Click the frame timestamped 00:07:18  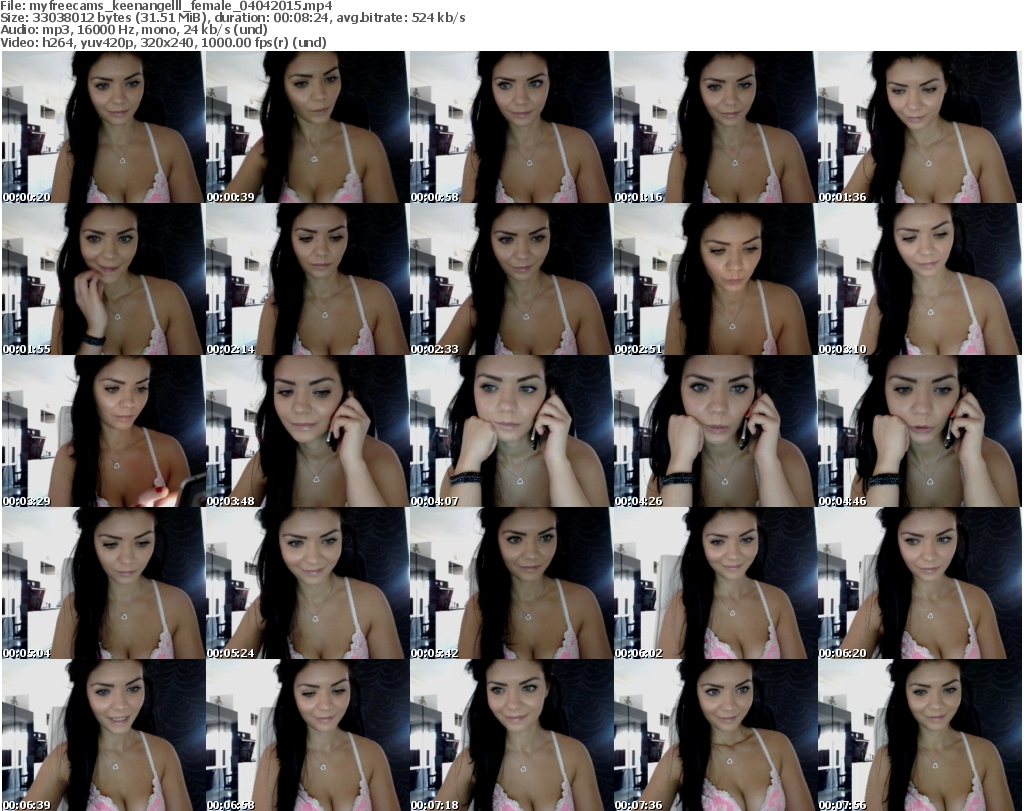pos(510,735)
